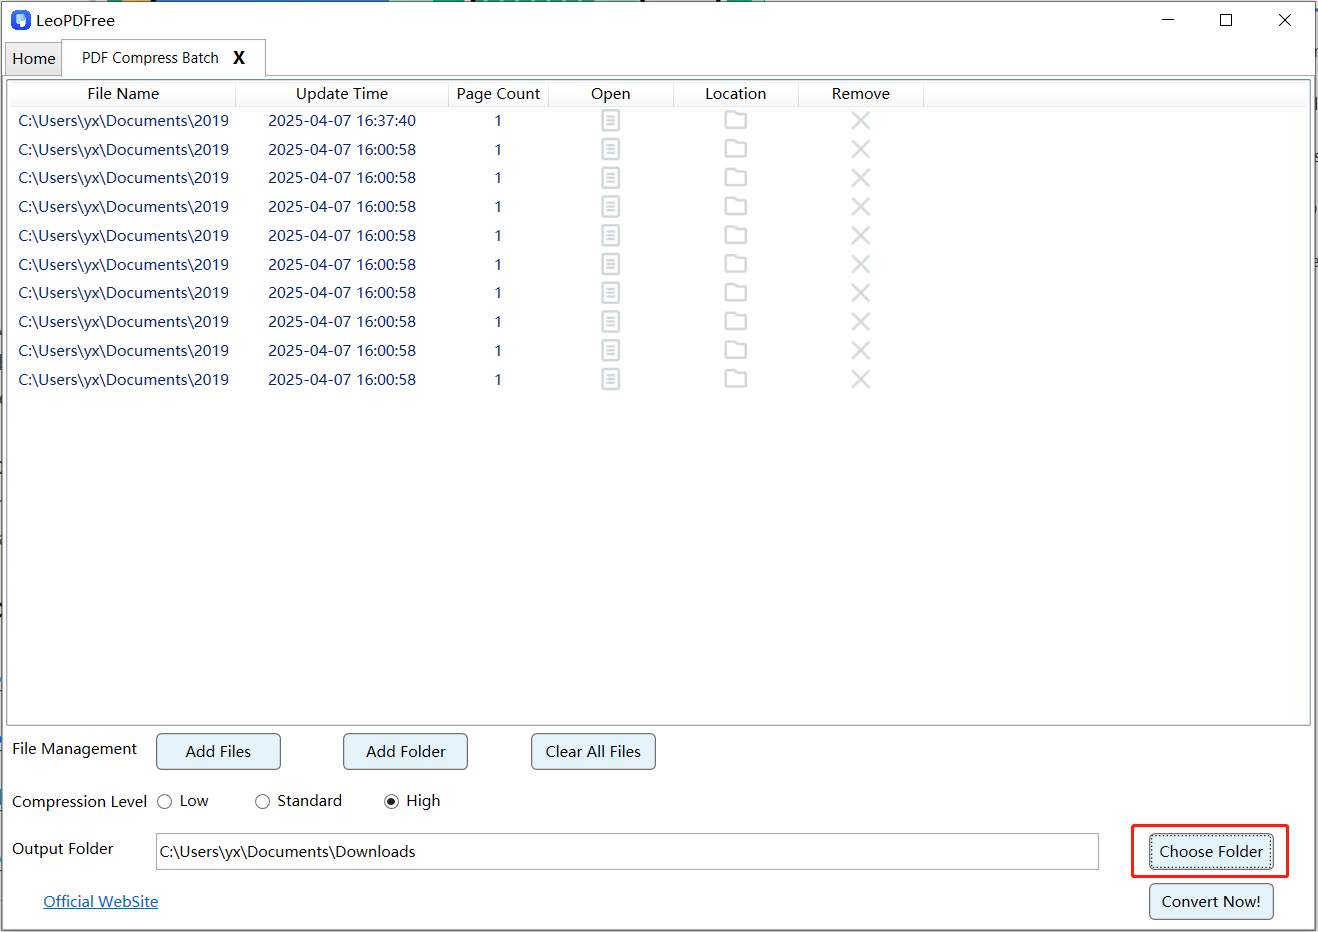Remove the third file from list
The height and width of the screenshot is (932, 1318).
click(x=860, y=178)
